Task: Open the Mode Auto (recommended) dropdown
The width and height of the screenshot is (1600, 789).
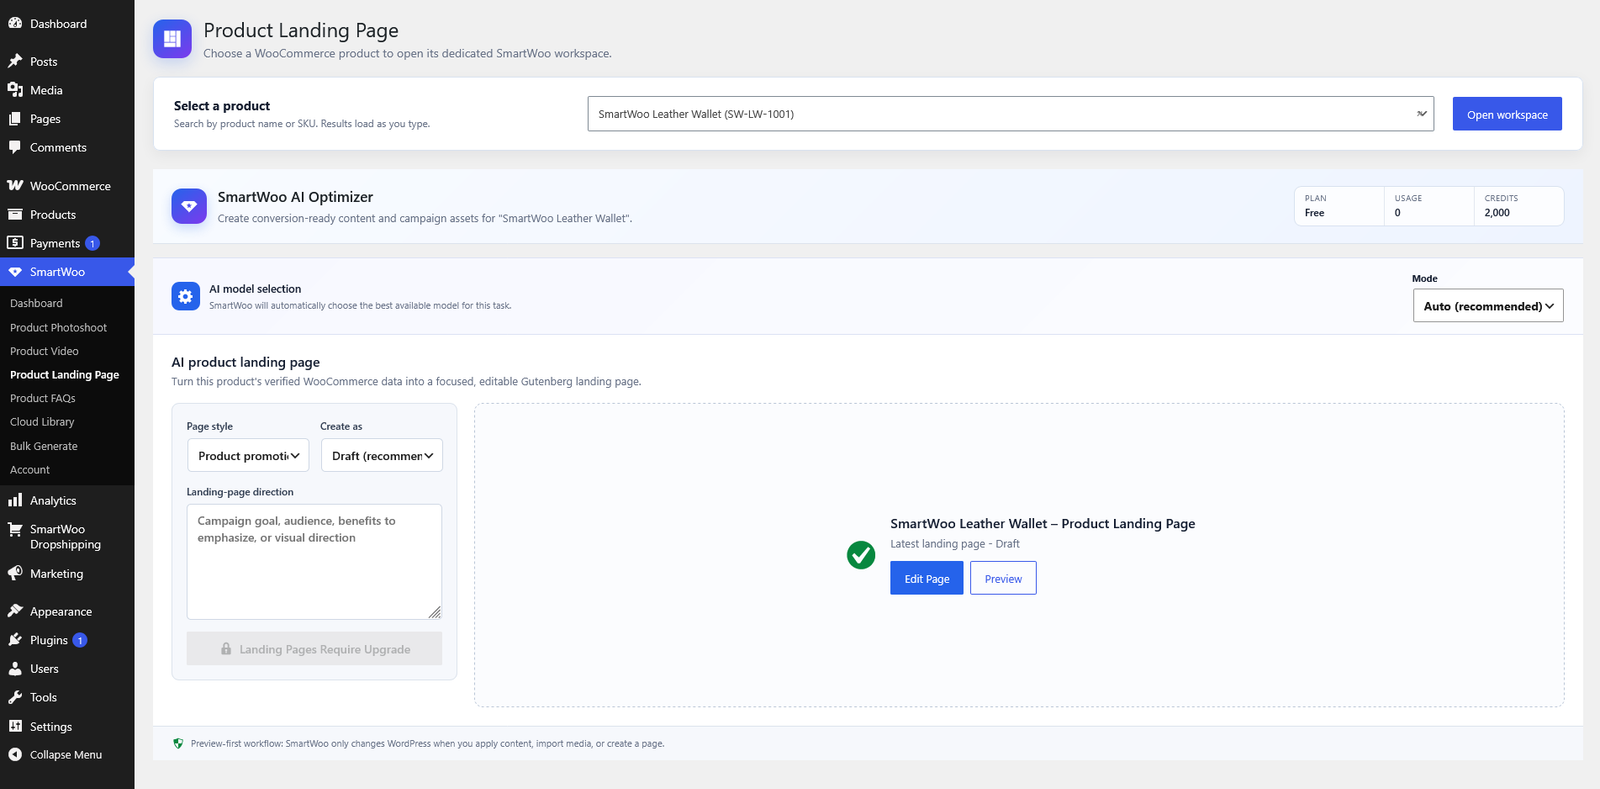Action: tap(1487, 306)
